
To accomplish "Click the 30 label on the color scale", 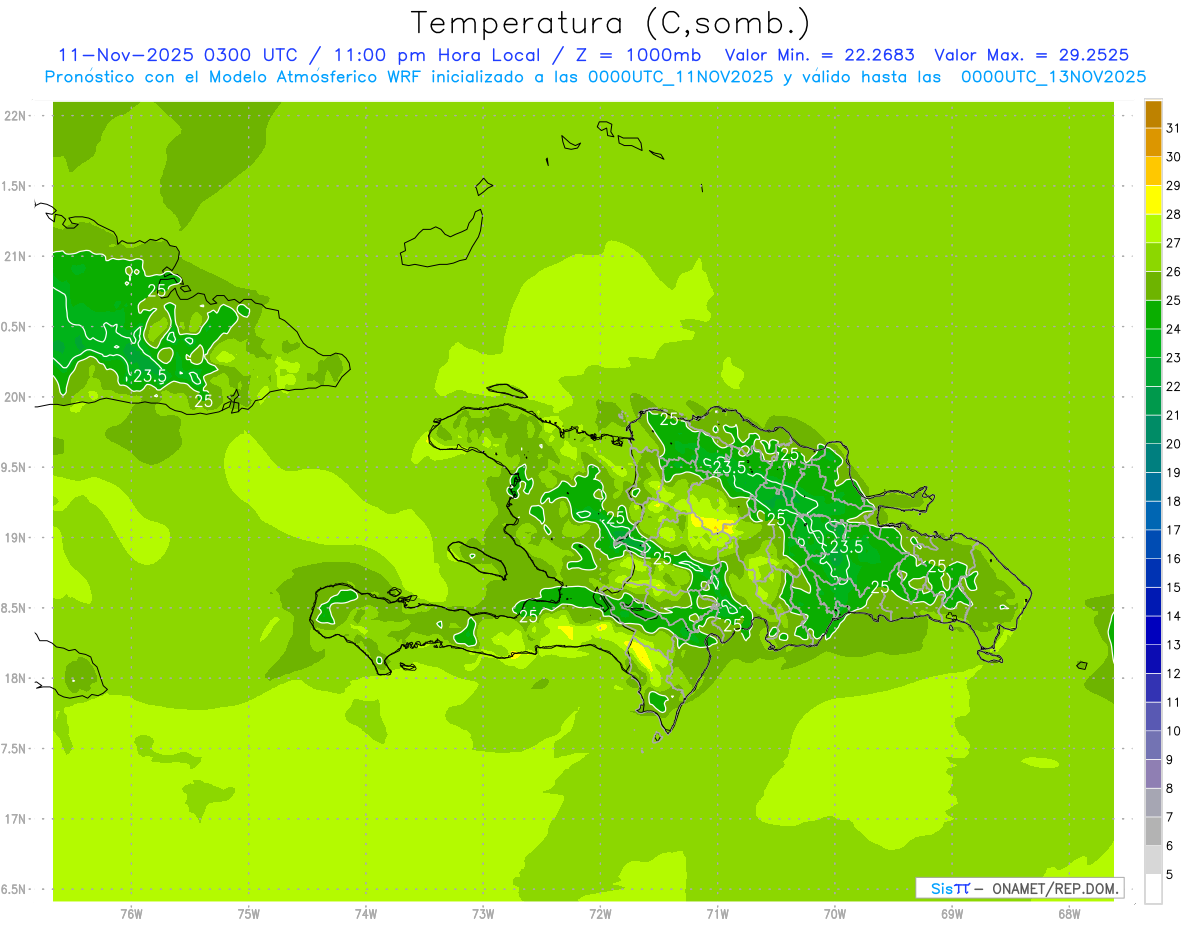I will click(1174, 157).
